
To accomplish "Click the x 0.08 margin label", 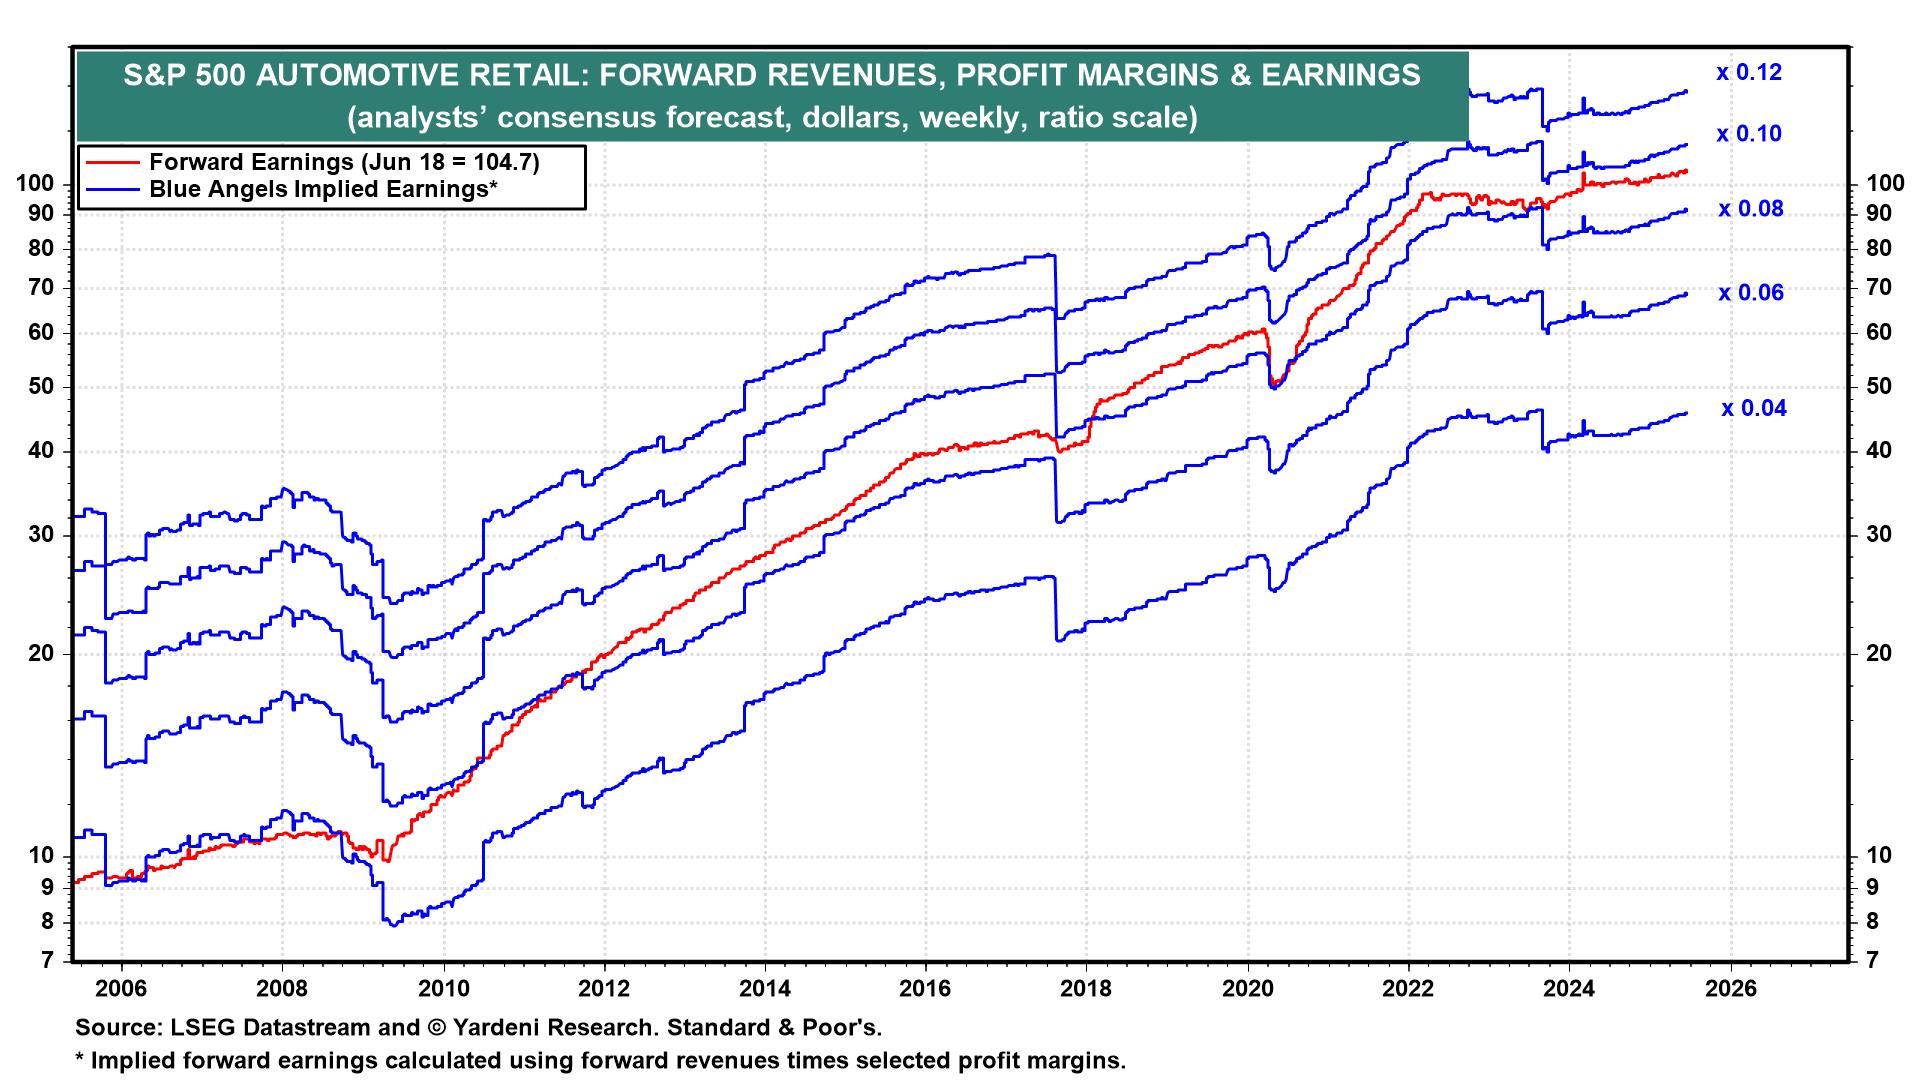I will [x=1751, y=209].
